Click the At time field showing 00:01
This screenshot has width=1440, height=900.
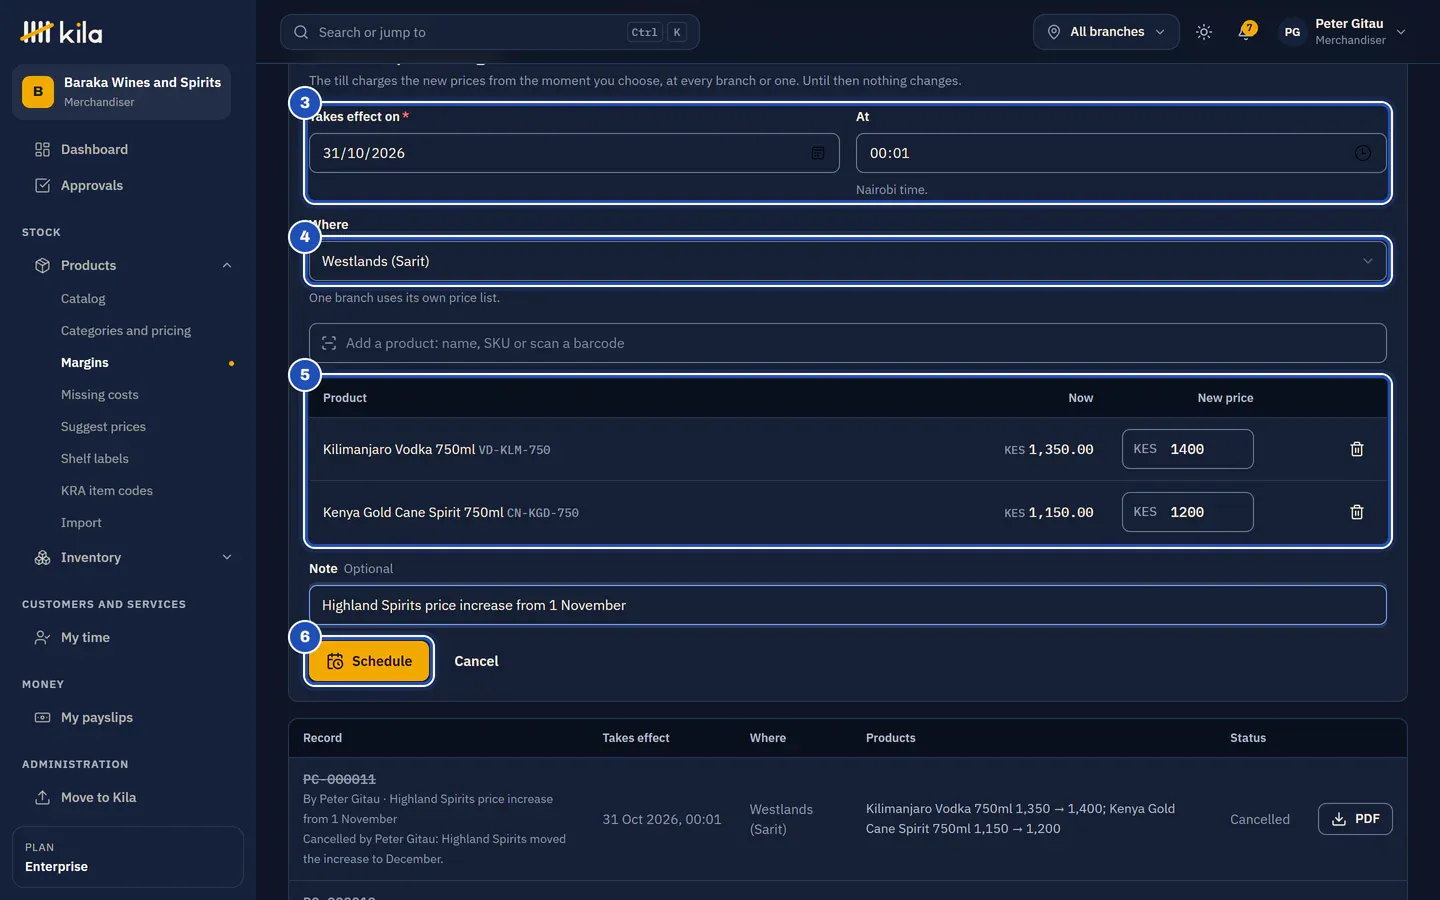click(1121, 153)
